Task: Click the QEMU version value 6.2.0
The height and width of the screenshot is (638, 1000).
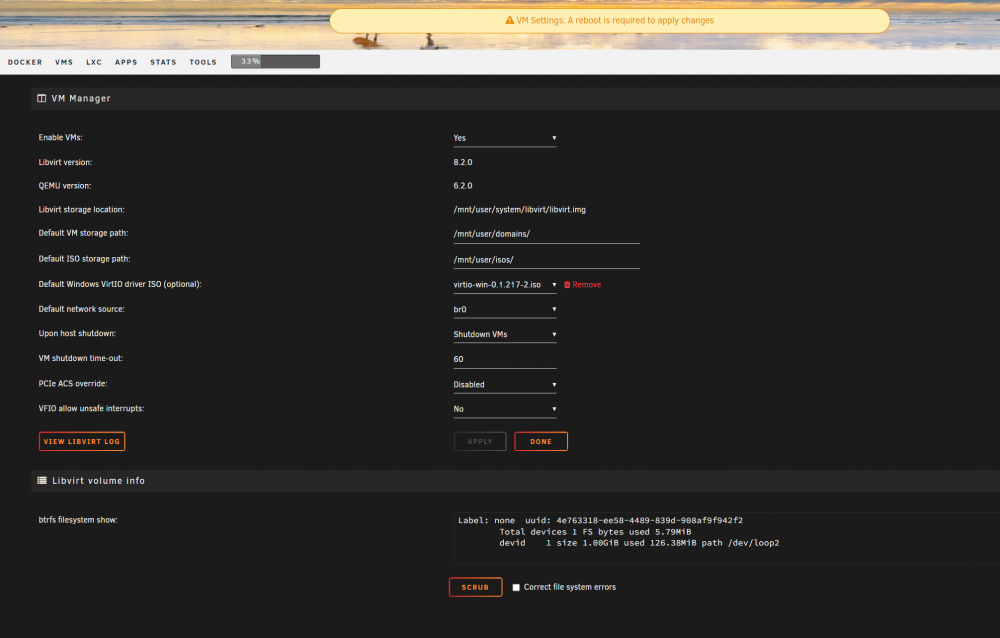Action: coord(463,186)
